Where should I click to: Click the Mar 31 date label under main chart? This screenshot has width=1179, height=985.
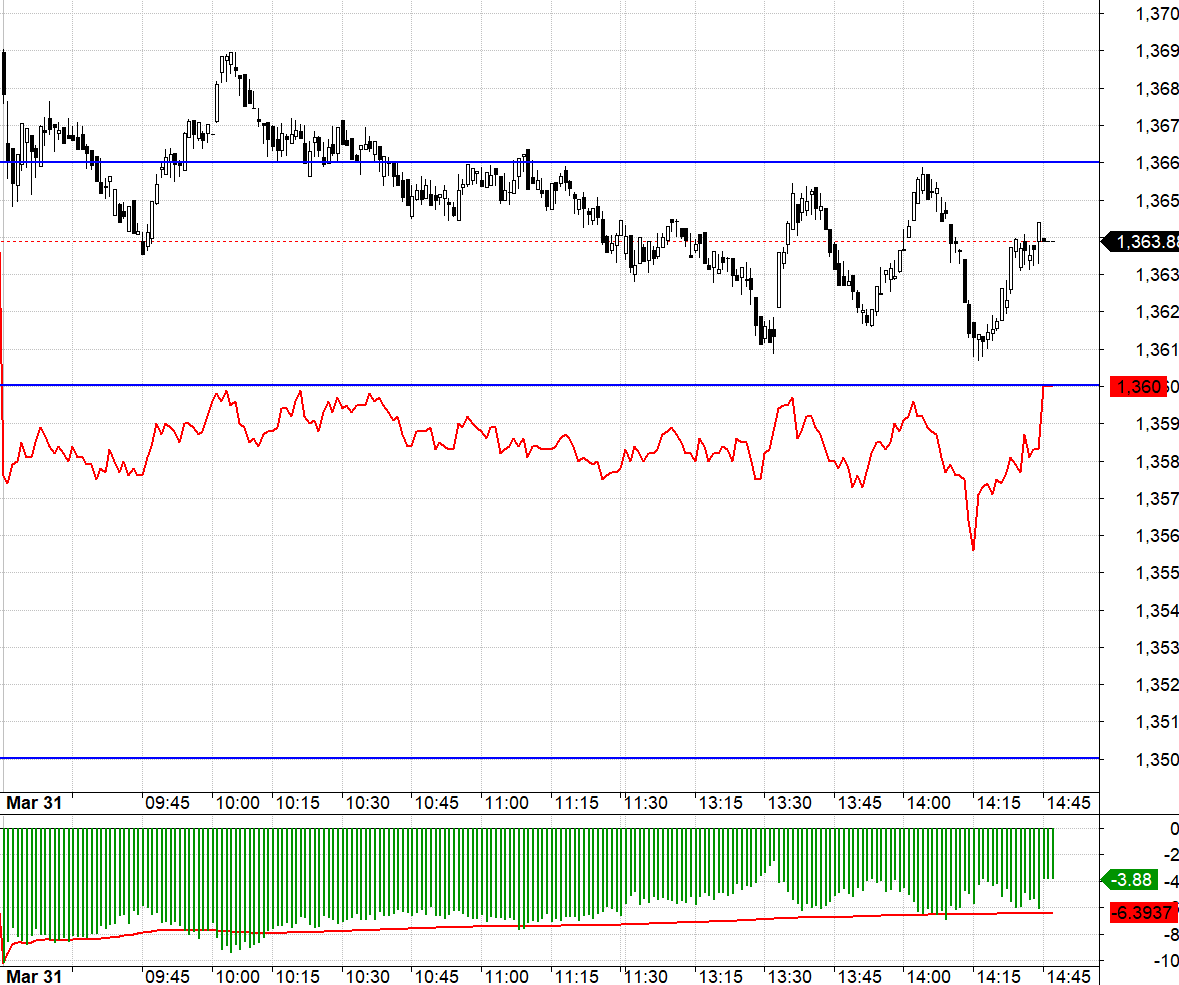point(35,803)
